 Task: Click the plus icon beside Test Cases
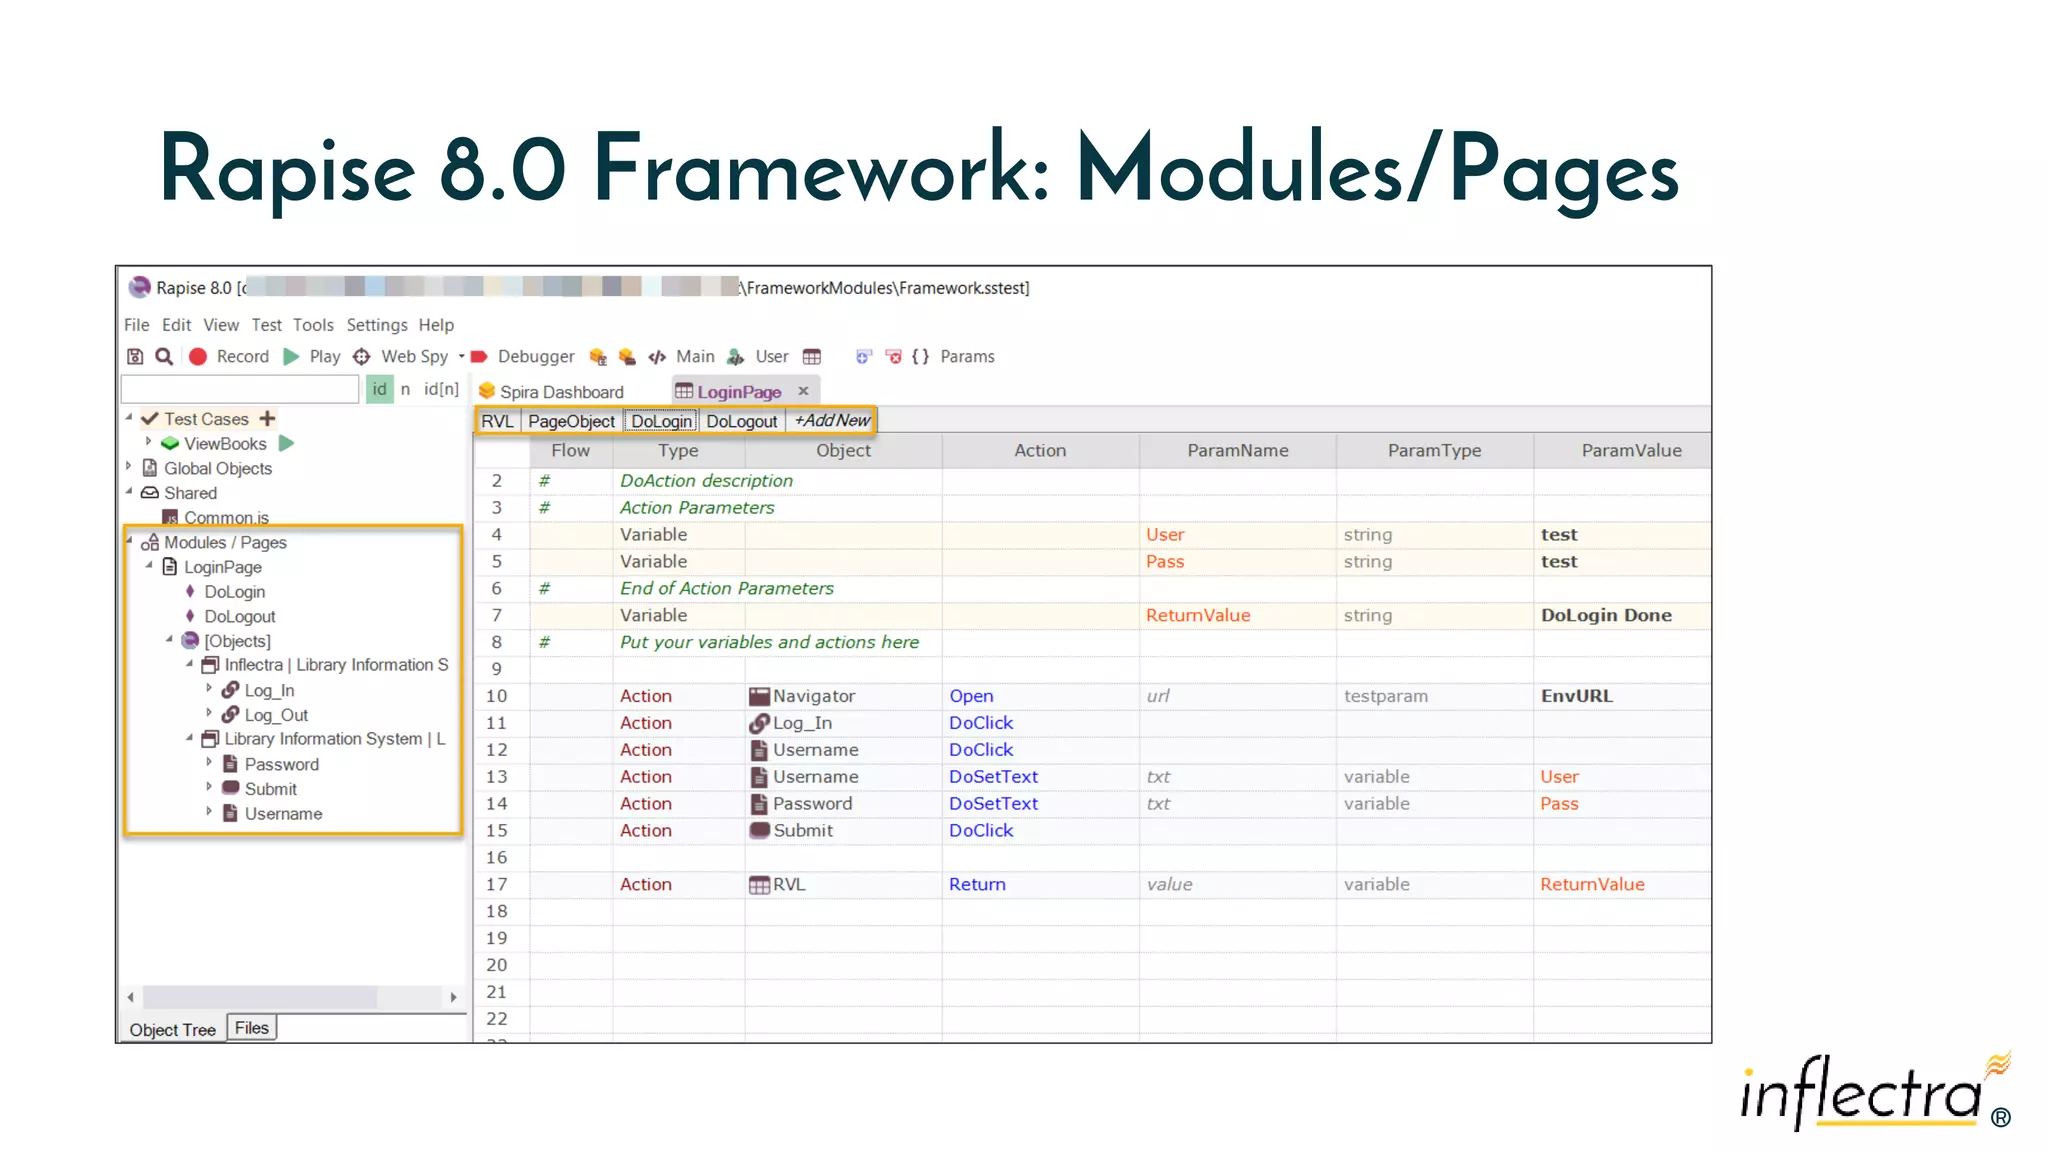click(267, 418)
